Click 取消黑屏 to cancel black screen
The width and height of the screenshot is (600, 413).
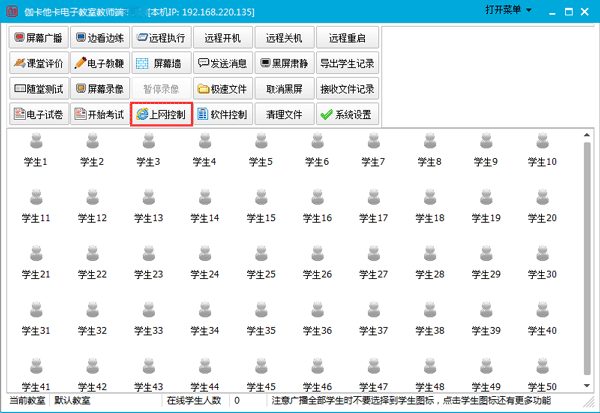tap(284, 89)
